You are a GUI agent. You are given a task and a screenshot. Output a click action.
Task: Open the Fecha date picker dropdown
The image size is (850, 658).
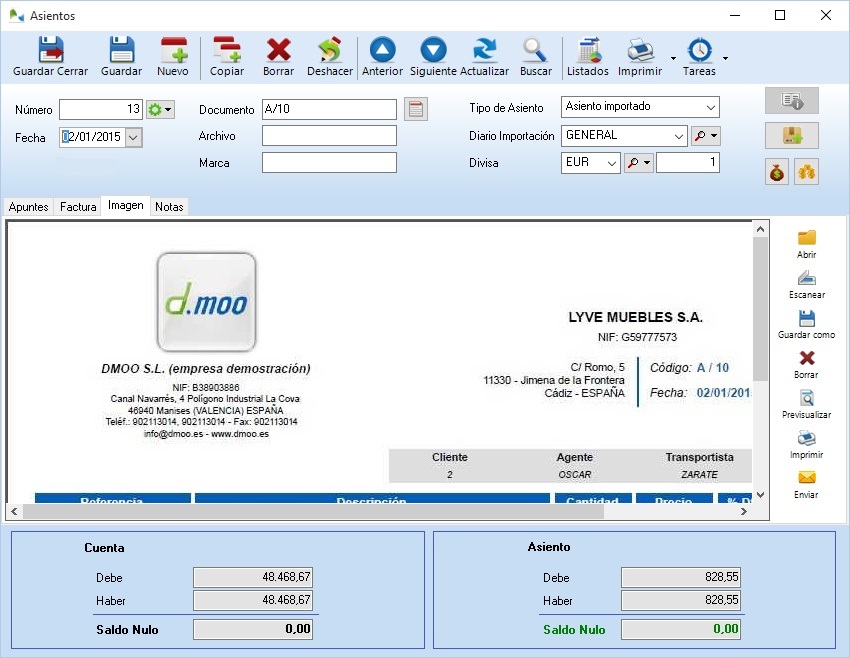134,138
